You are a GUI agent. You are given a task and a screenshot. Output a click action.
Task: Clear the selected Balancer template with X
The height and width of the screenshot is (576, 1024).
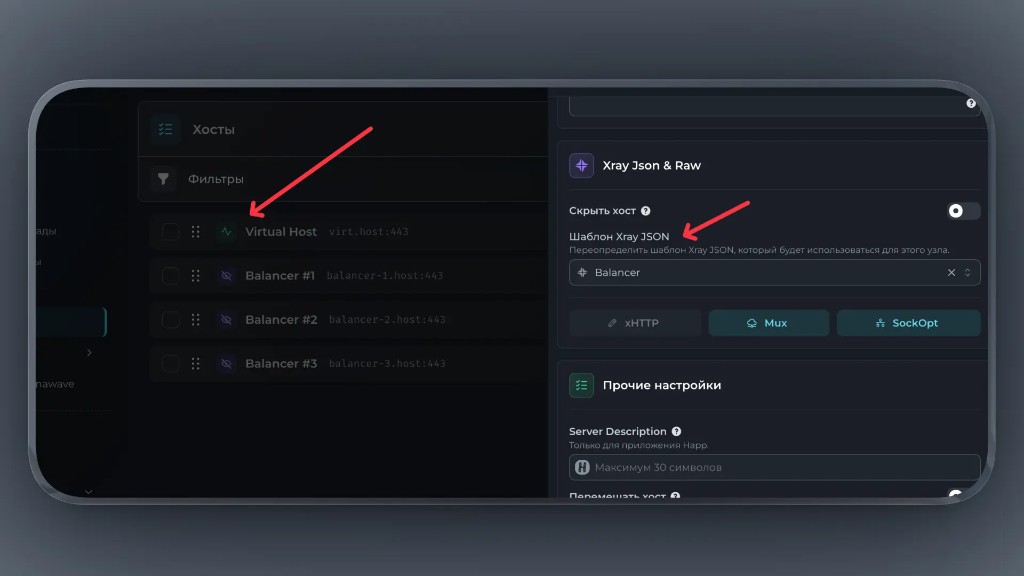click(951, 273)
